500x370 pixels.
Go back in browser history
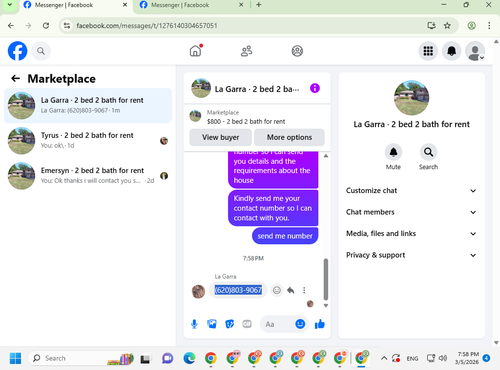pos(11,26)
